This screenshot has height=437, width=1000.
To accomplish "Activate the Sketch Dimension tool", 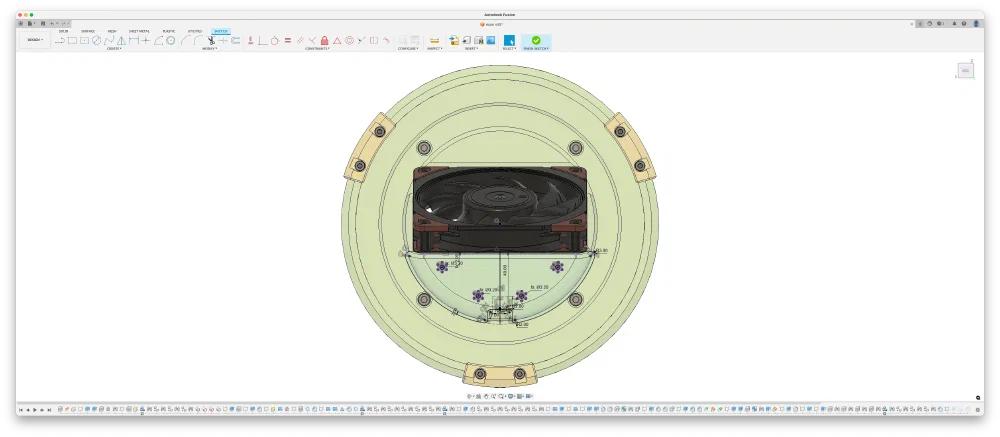I will click(134, 40).
